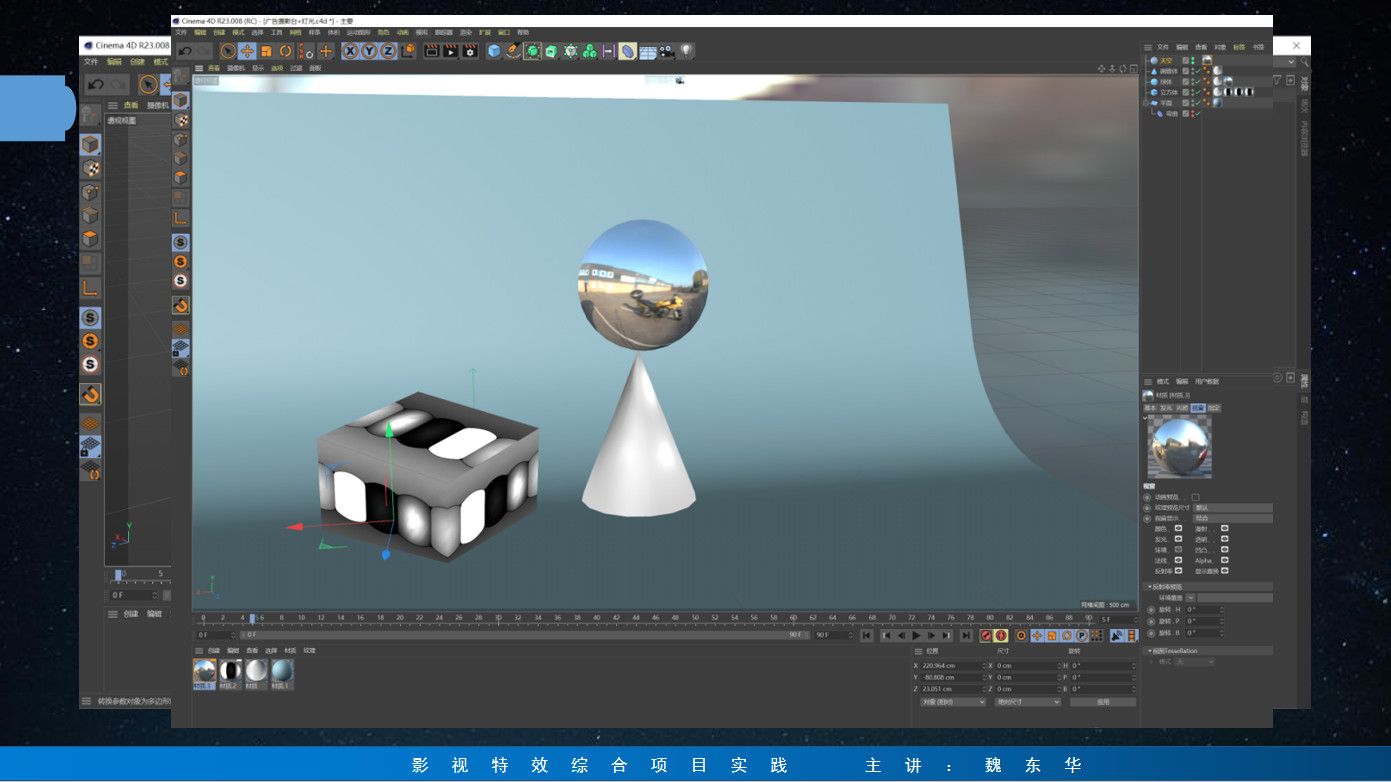Select the Move tool in top toolbar
Viewport: 1391px width, 782px height.
247,51
